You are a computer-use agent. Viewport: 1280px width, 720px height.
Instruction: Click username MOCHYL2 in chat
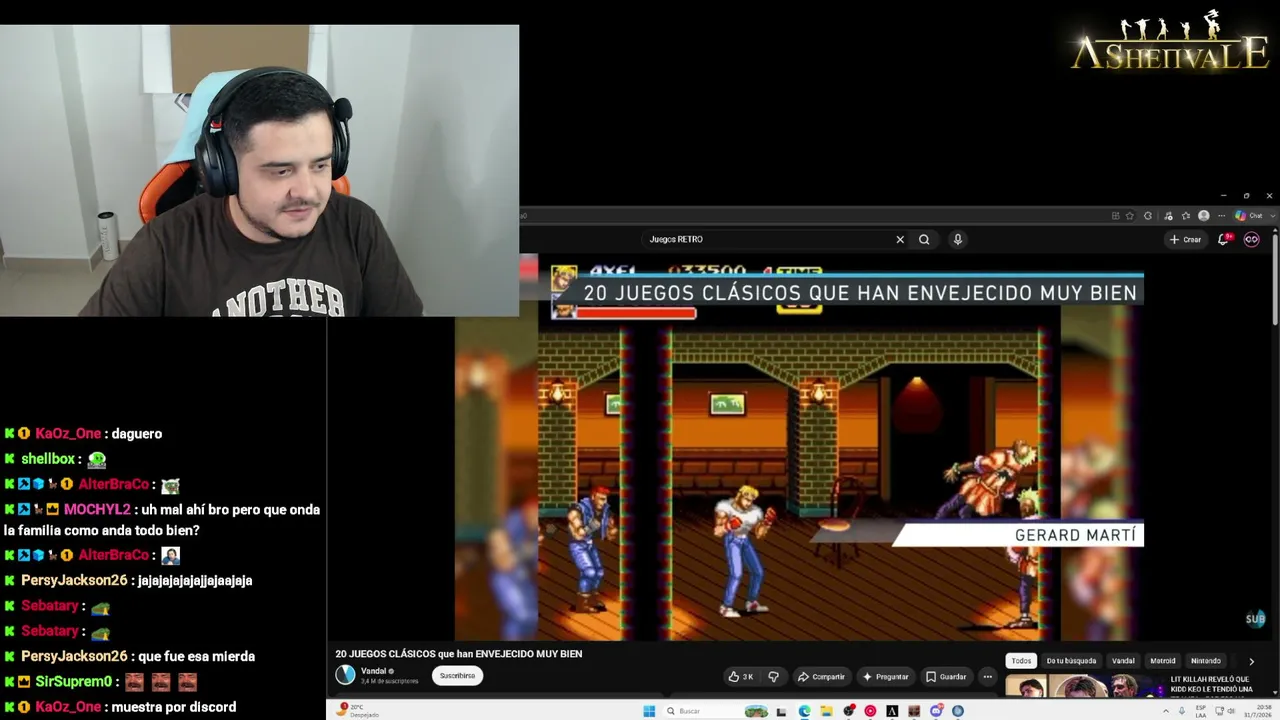coord(97,510)
